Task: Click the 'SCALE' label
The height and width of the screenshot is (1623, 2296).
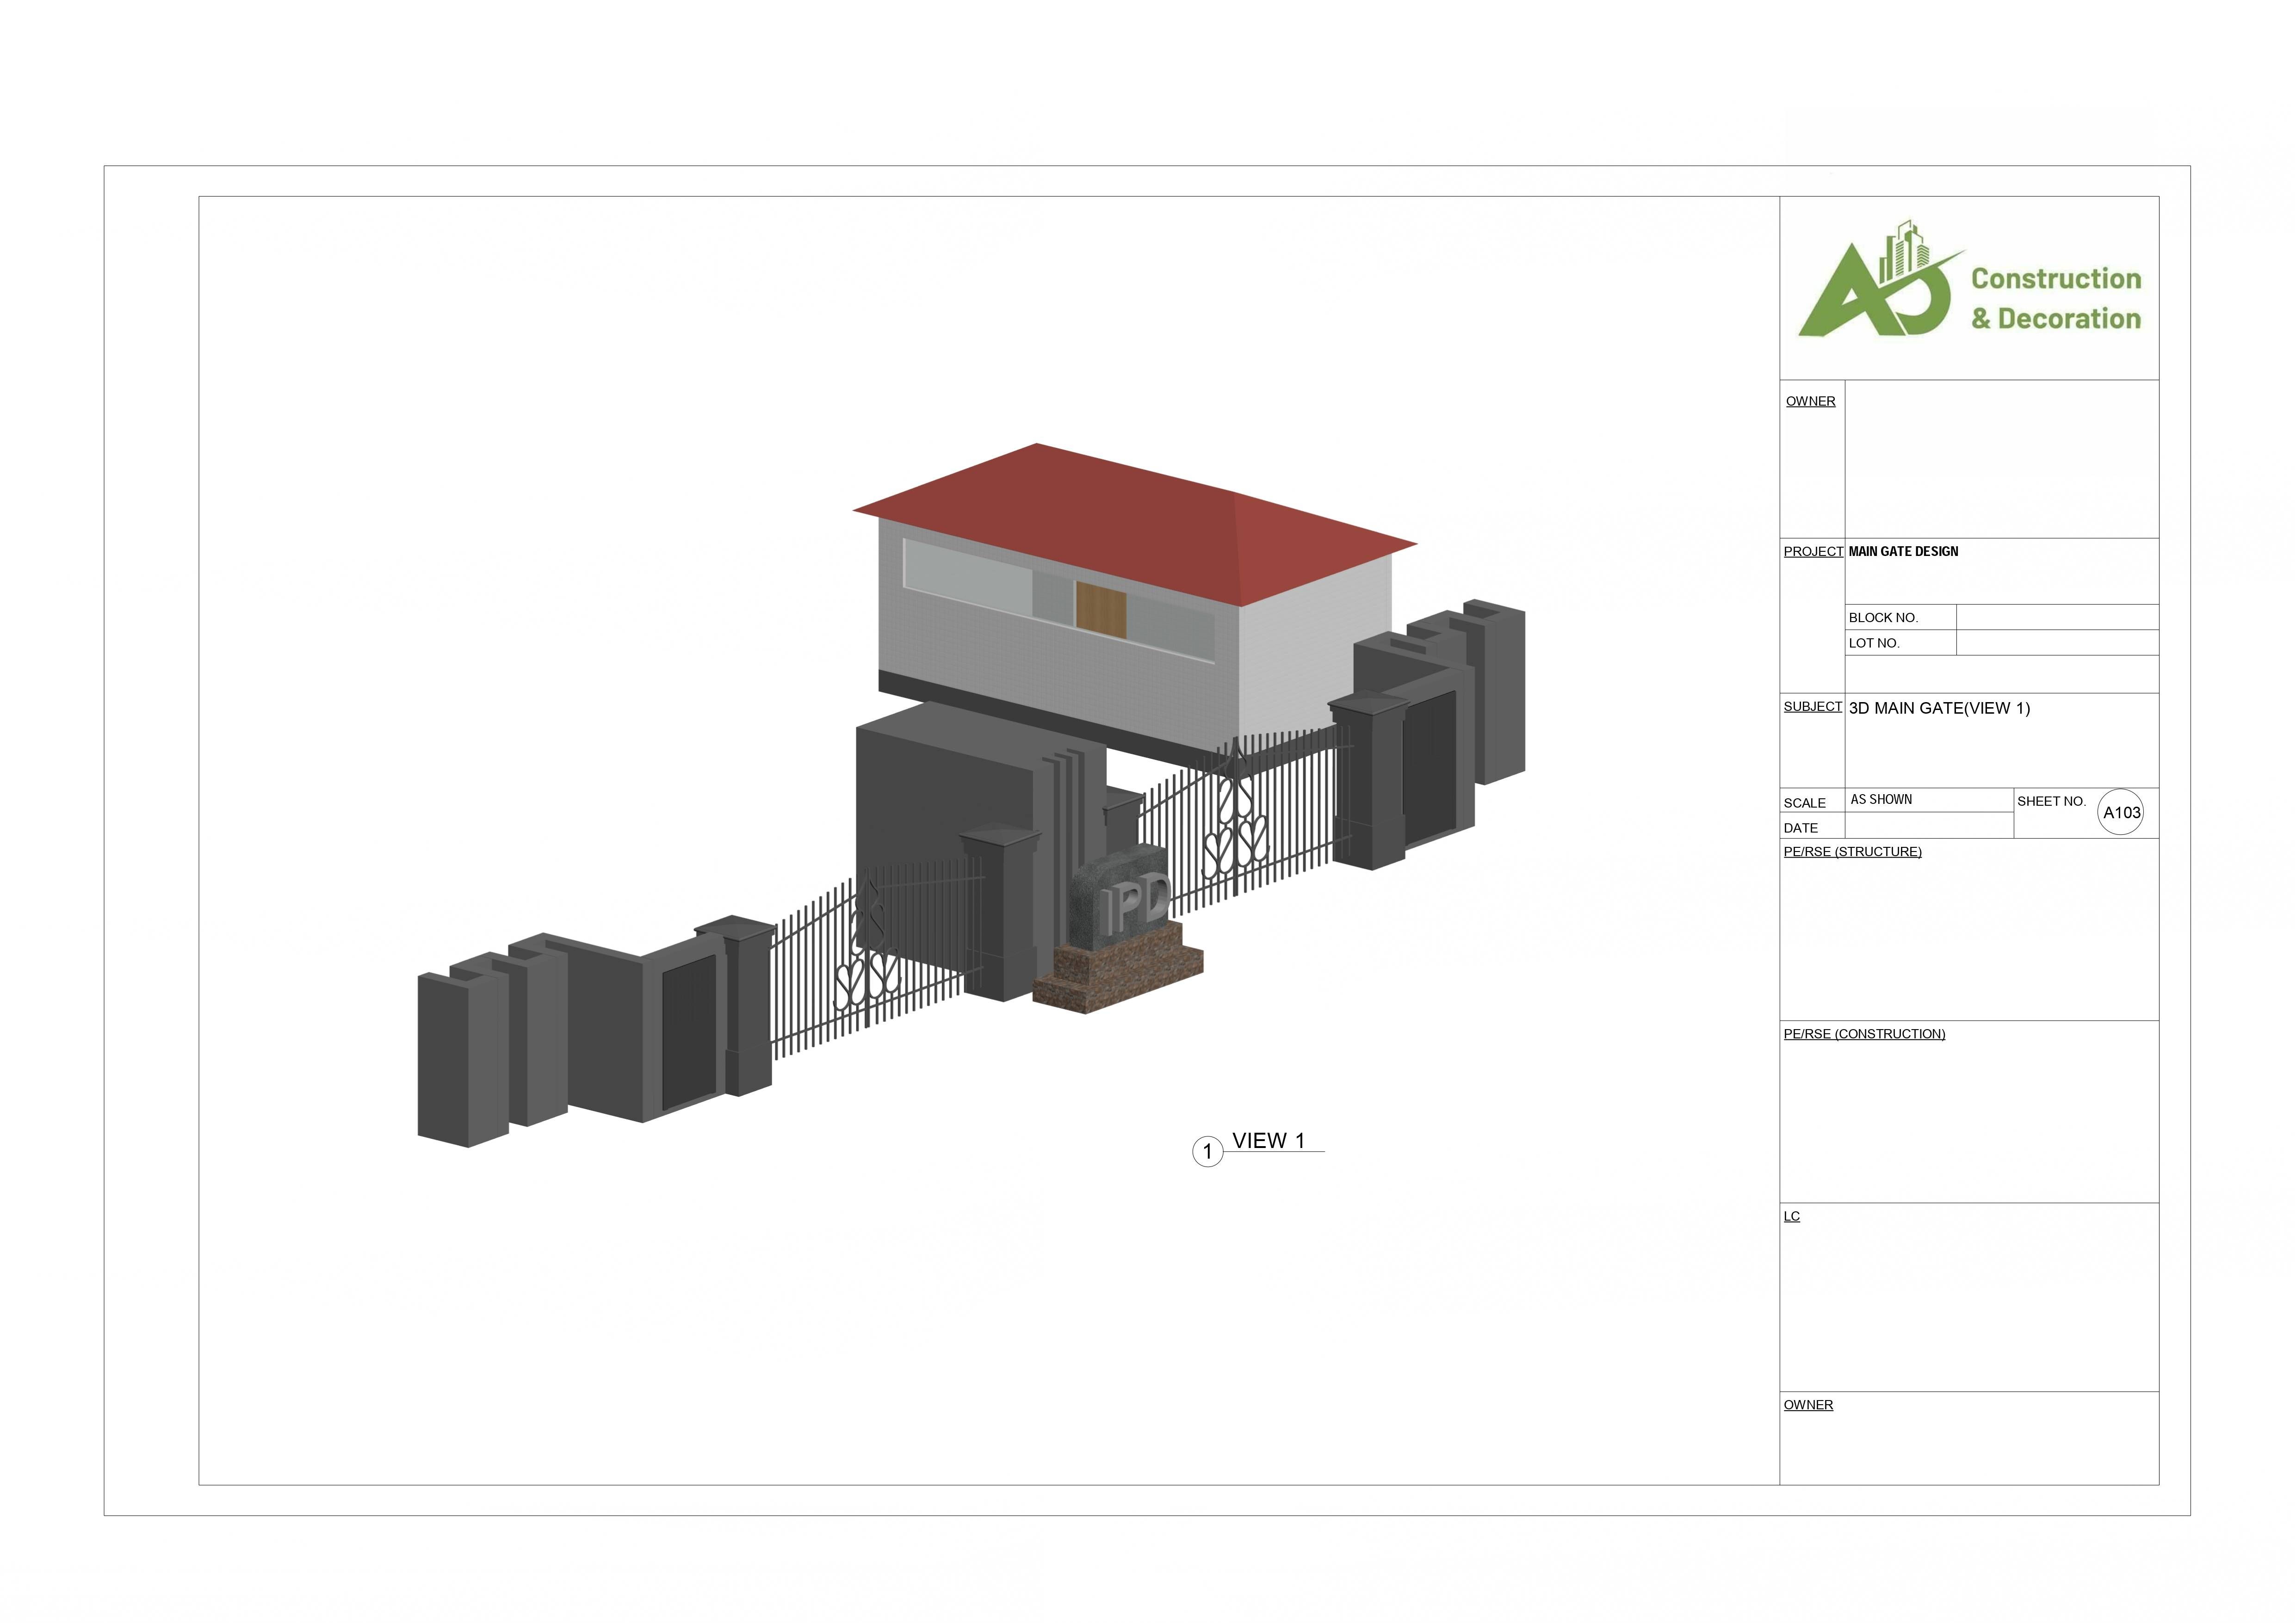Action: [x=1804, y=803]
